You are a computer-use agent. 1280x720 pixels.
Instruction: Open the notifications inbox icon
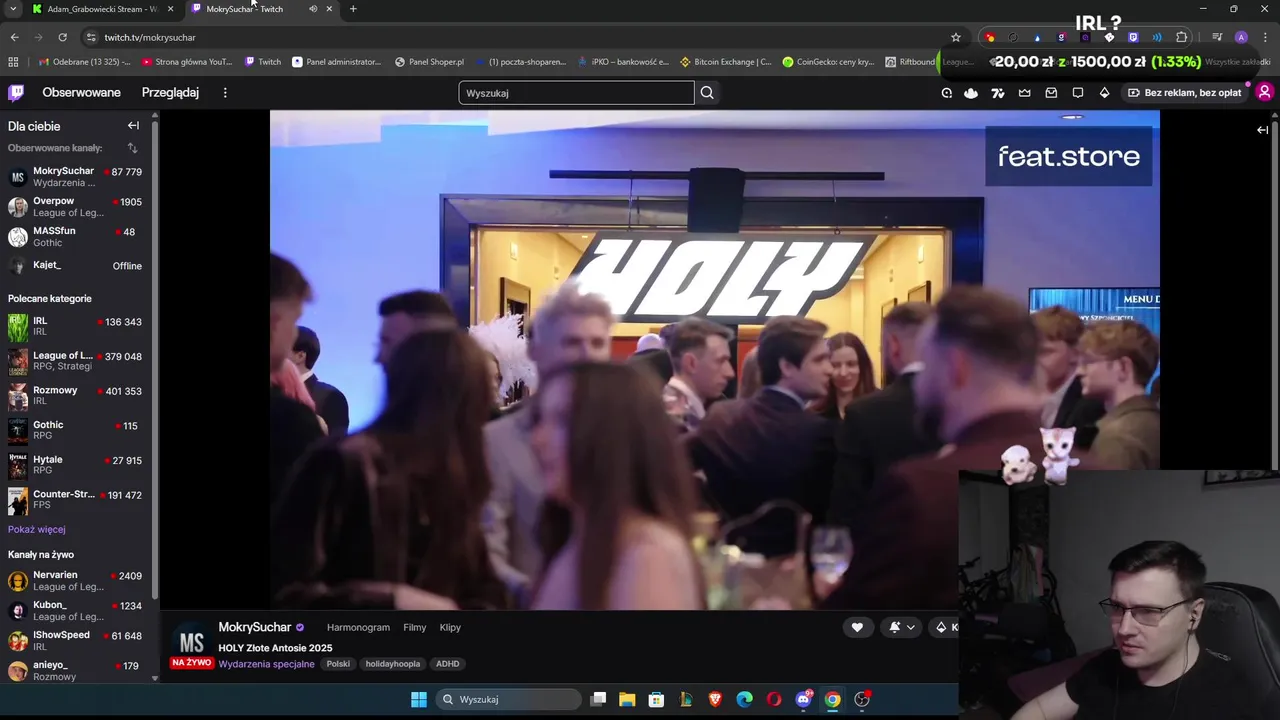point(1051,93)
